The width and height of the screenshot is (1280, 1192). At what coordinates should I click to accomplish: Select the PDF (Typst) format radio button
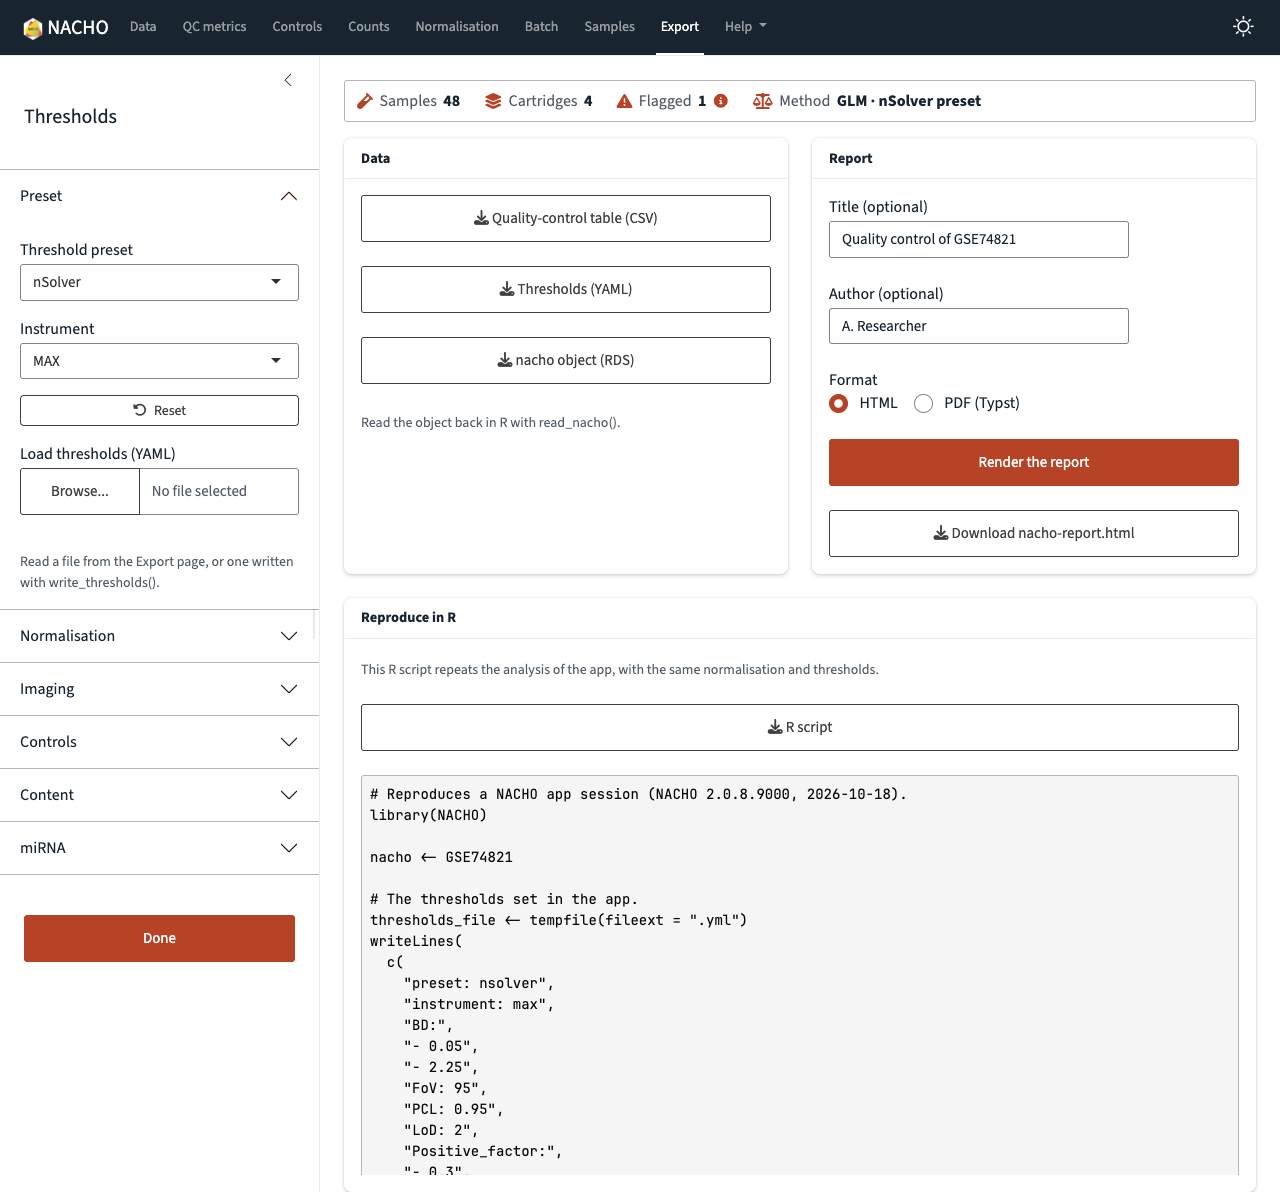point(923,403)
